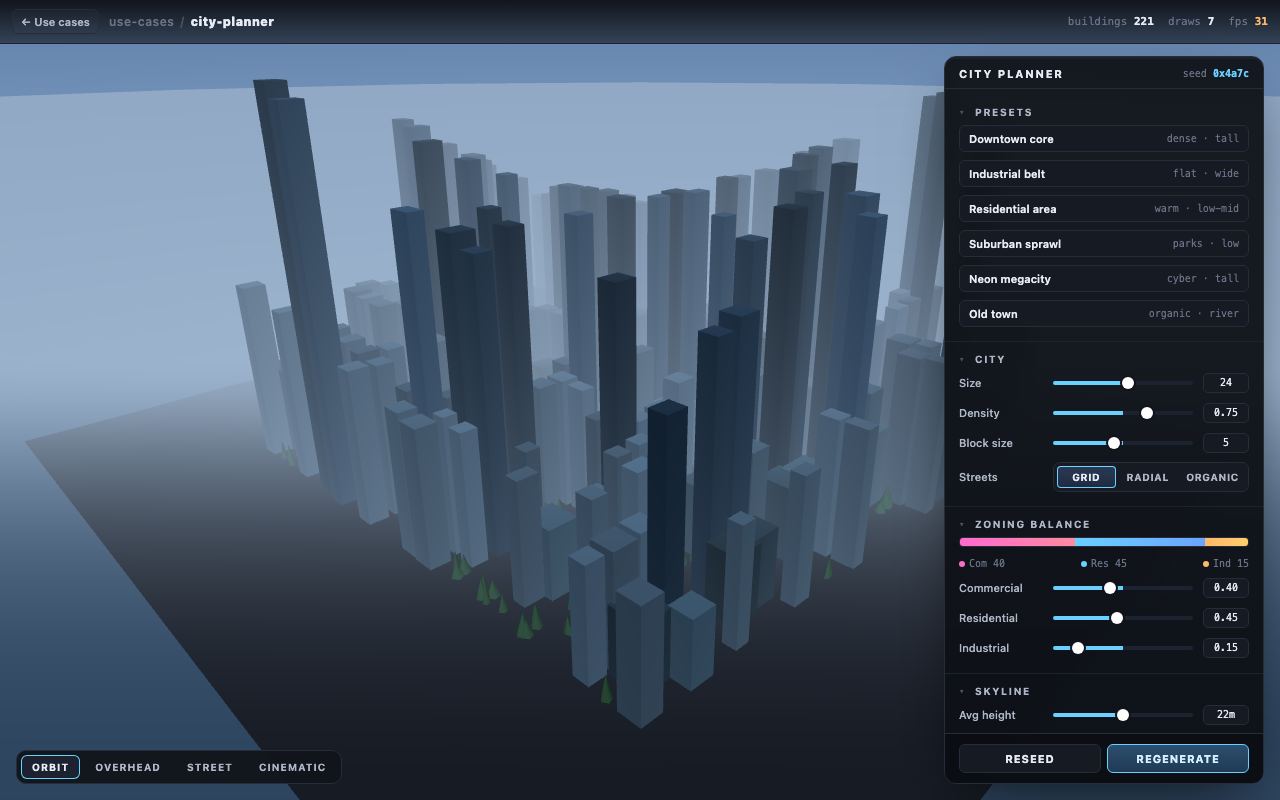Edit the Industrial value field 0.15
1280x800 pixels.
[x=1226, y=648]
